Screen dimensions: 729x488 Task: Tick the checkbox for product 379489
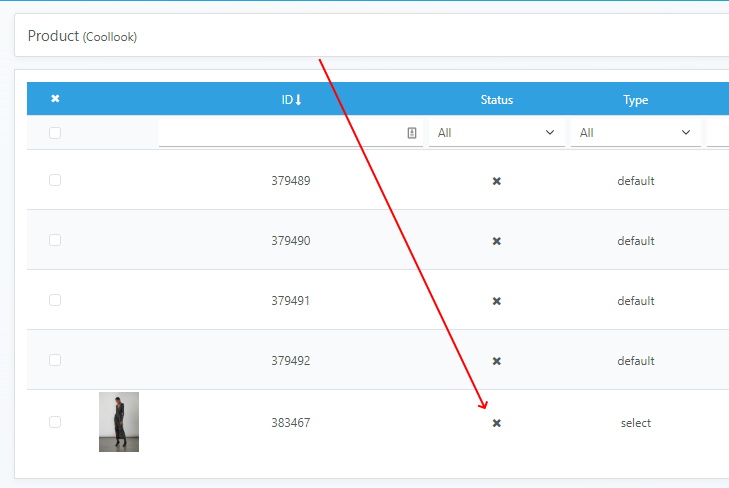[x=55, y=180]
